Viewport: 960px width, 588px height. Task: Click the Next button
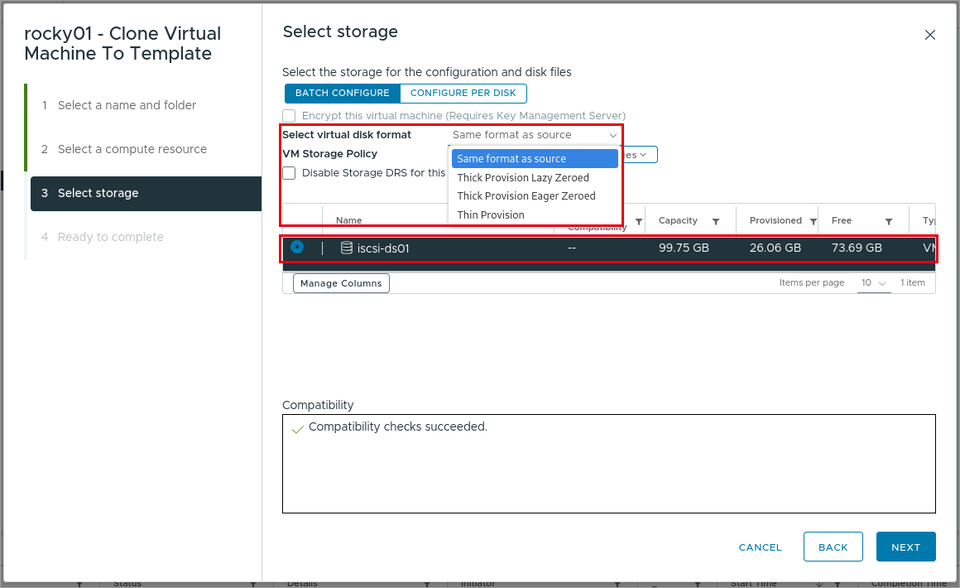[x=906, y=547]
